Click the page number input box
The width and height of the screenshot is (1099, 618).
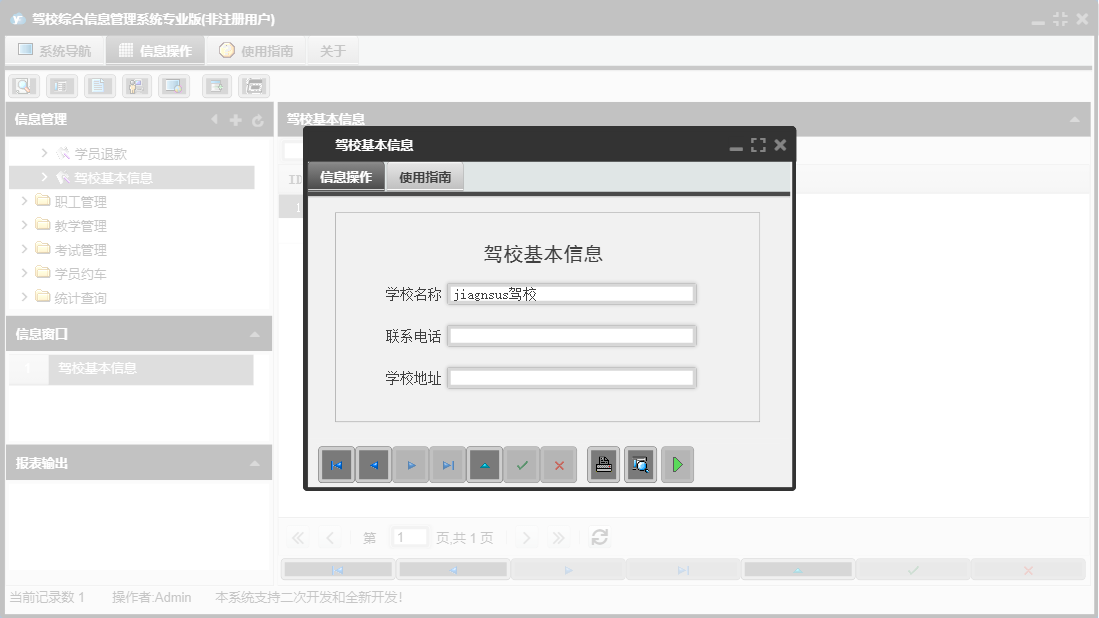pos(409,537)
